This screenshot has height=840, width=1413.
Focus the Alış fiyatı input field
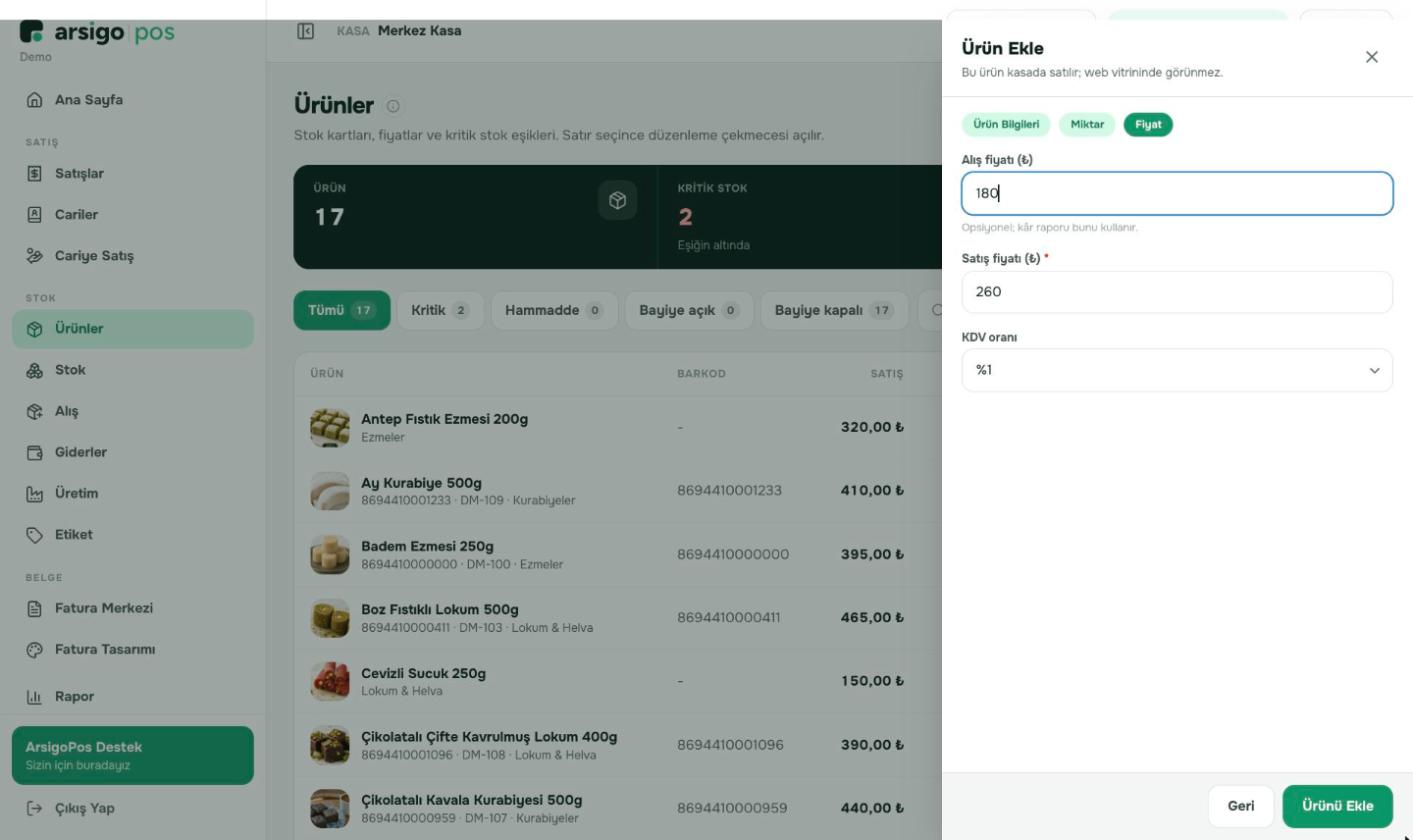tap(1177, 193)
